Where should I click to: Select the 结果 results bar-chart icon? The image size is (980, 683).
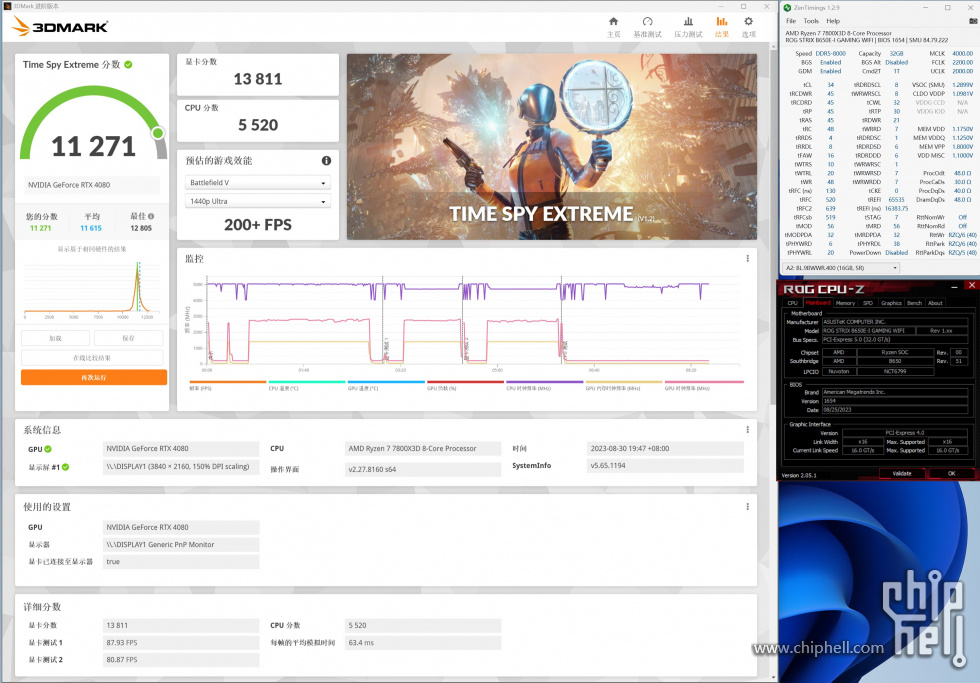[722, 22]
